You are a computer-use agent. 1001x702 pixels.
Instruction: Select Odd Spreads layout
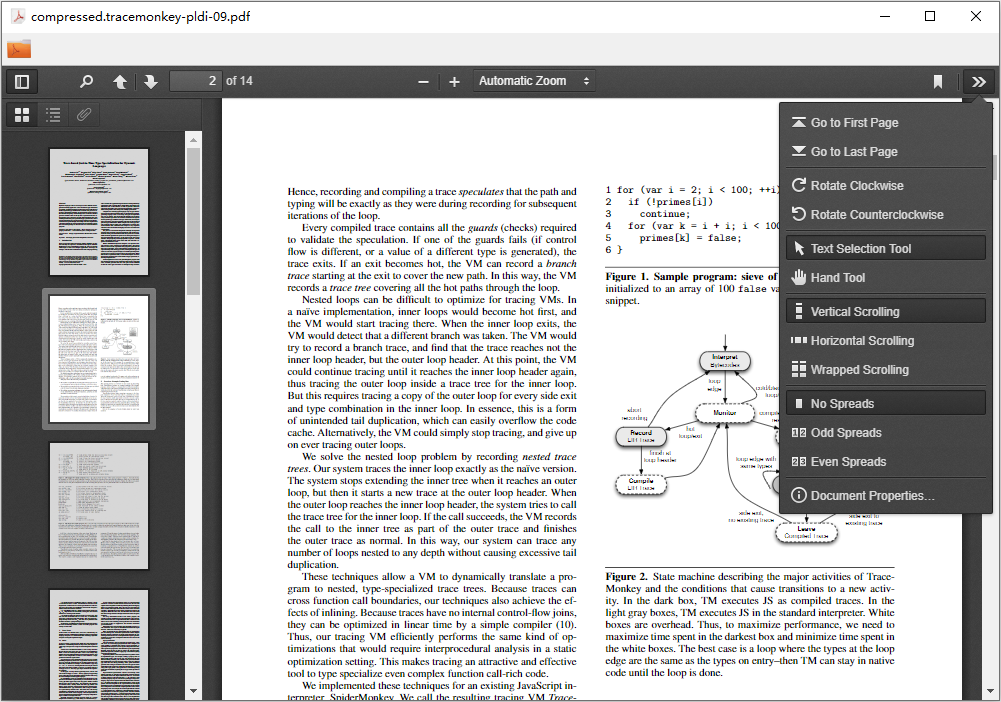886,433
